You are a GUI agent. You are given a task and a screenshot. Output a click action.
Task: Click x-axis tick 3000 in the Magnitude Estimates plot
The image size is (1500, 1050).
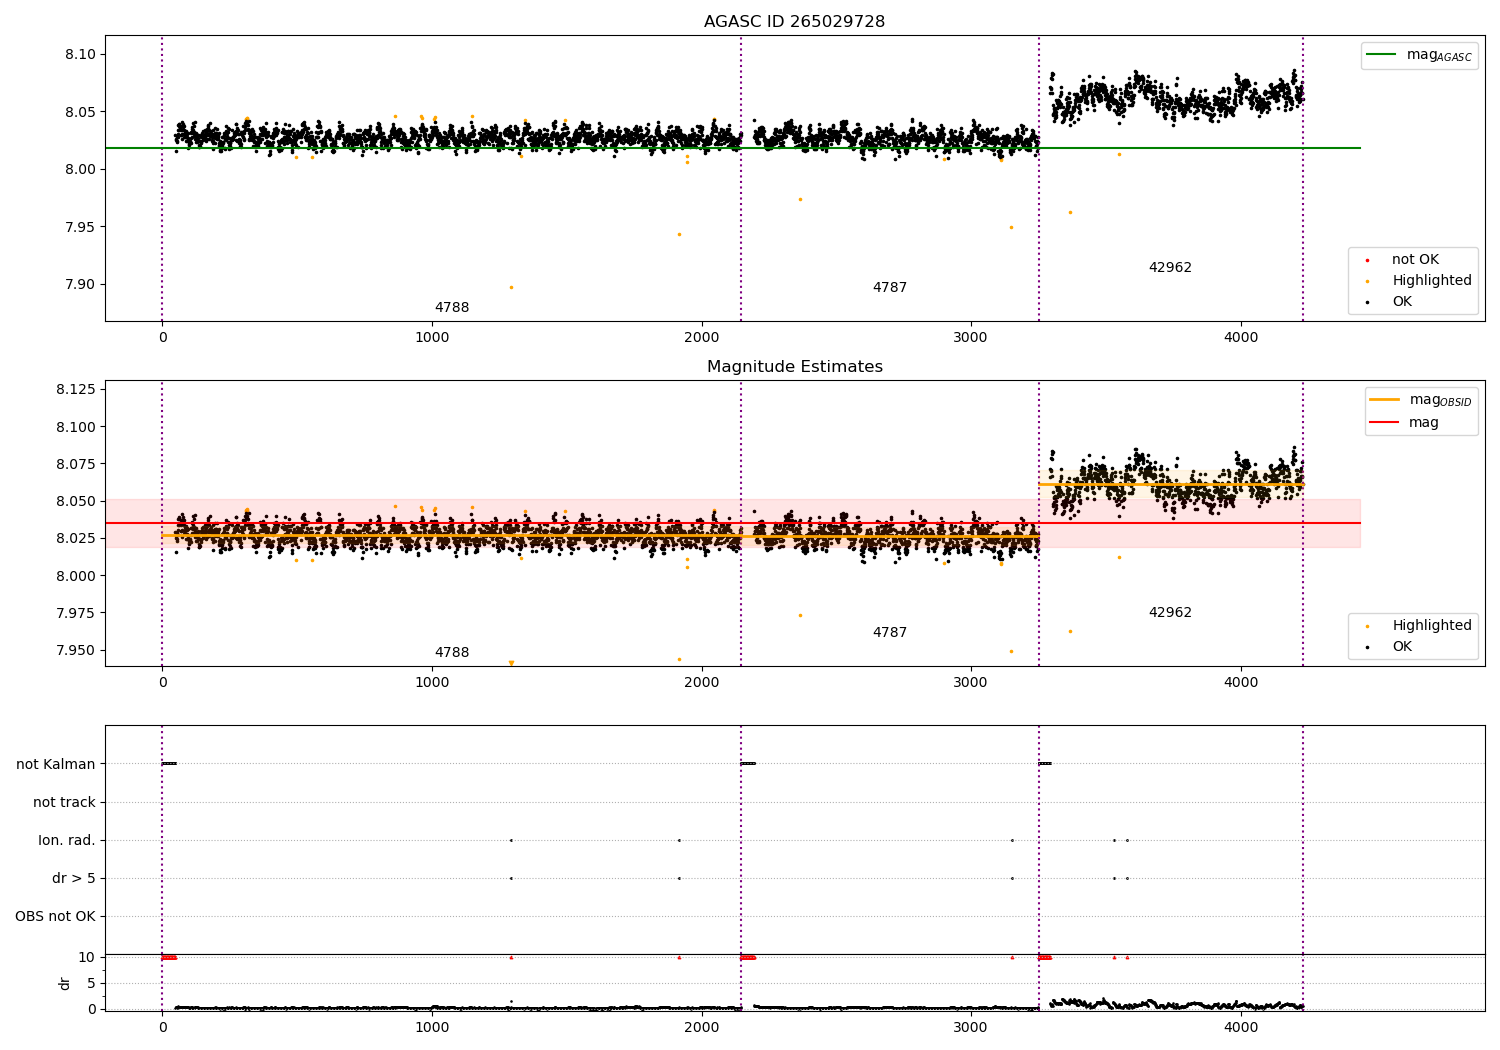(971, 683)
